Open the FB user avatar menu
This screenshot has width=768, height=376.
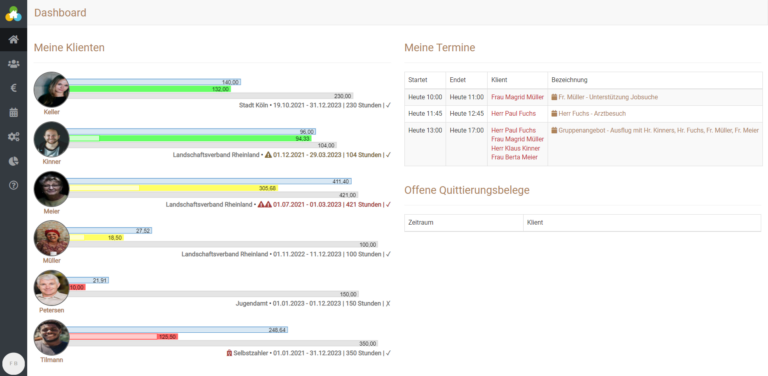pyautogui.click(x=14, y=364)
